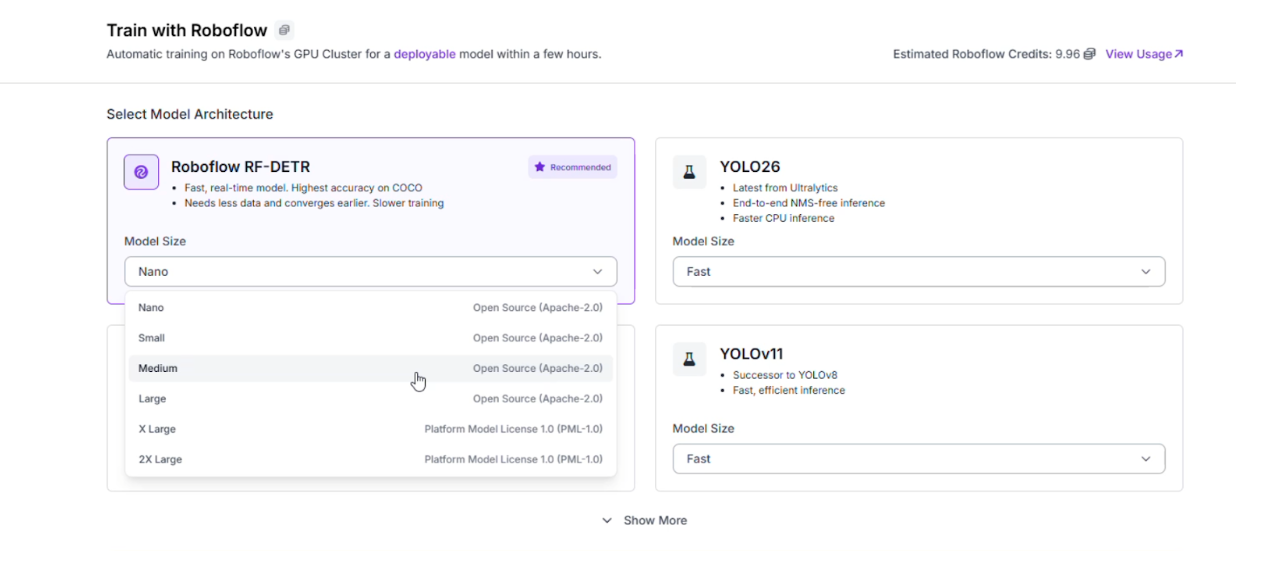The height and width of the screenshot is (564, 1286).
Task: Click the Roboflow RF-DETR purple logo icon
Action: 141,172
